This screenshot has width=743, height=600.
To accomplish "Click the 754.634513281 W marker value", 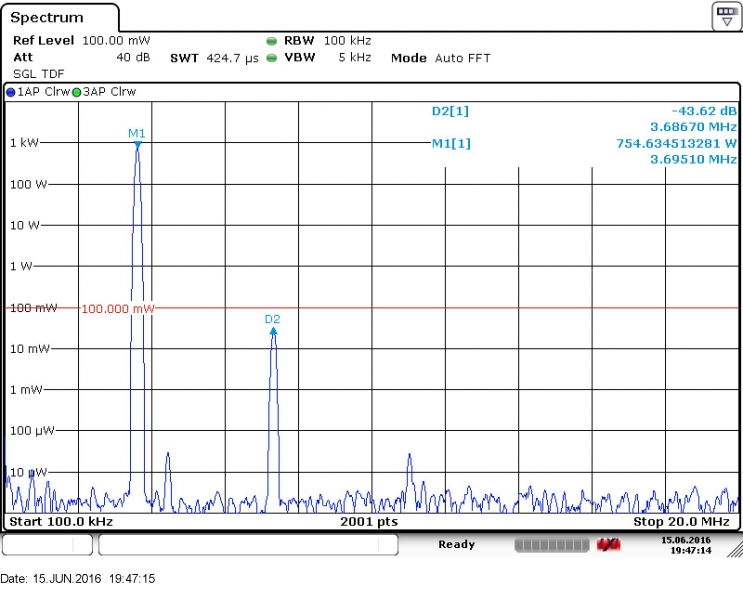I will pyautogui.click(x=677, y=143).
